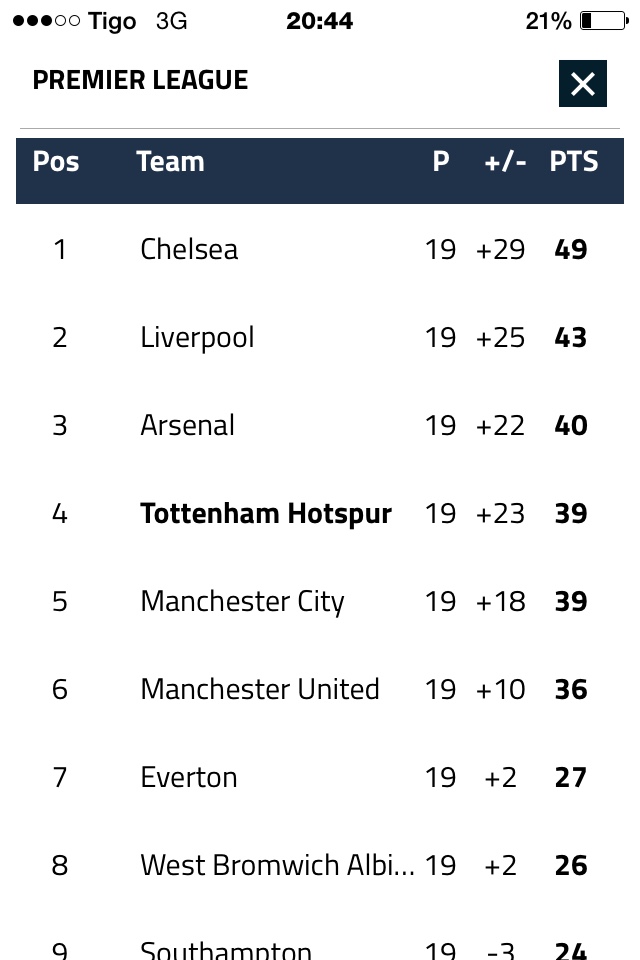Tap Chelsea's 49 points value
The height and width of the screenshot is (960, 640).
tap(571, 249)
